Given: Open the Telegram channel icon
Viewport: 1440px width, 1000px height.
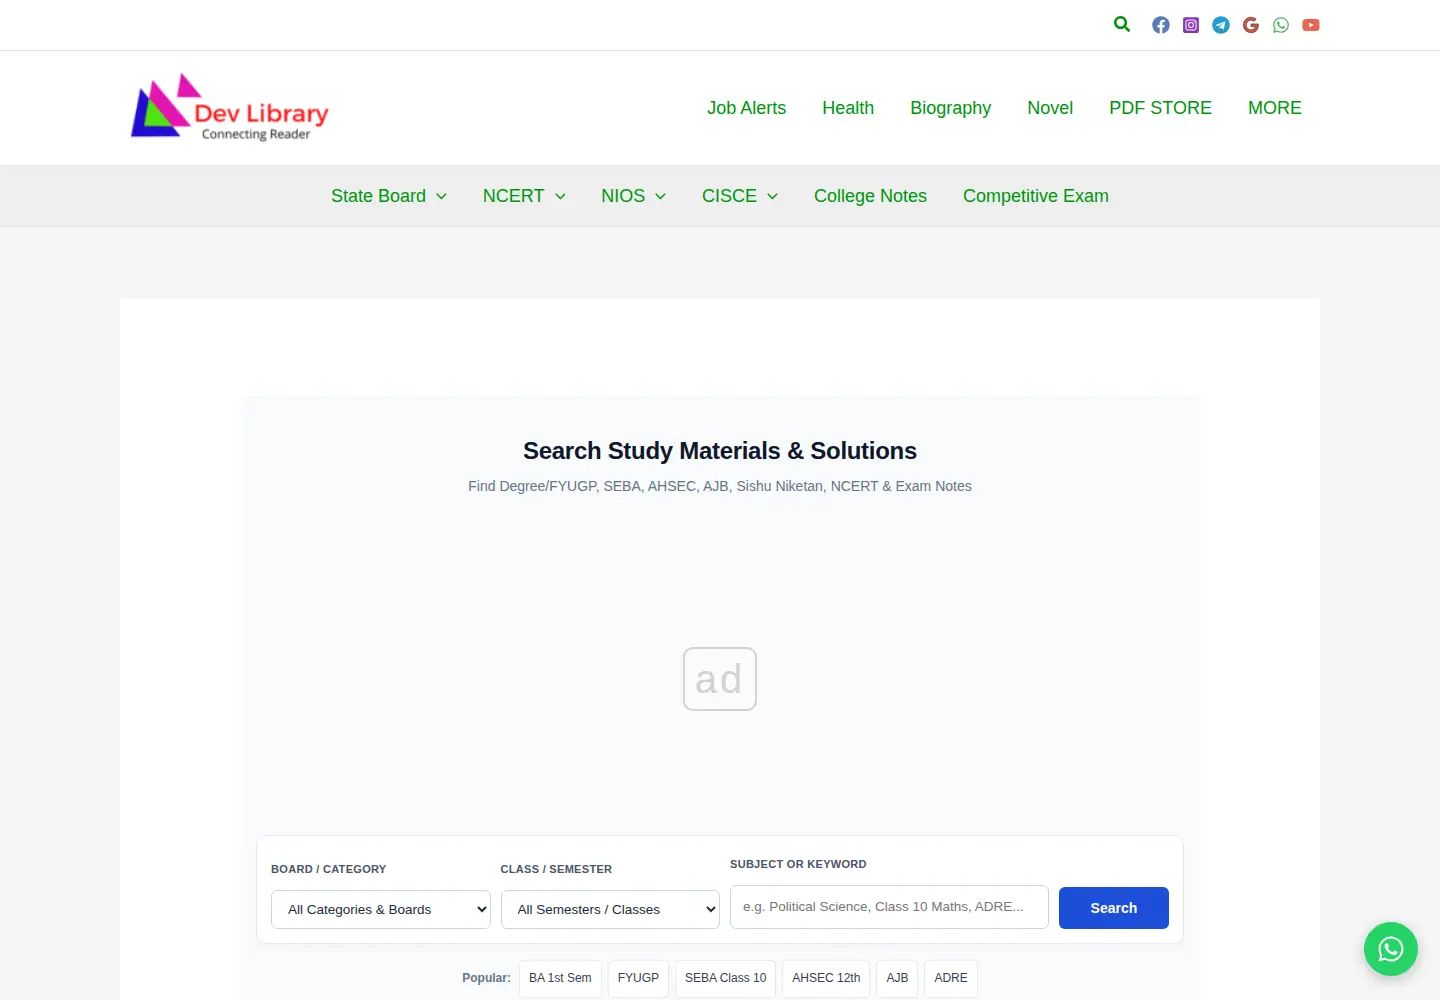Looking at the screenshot, I should click(1221, 25).
